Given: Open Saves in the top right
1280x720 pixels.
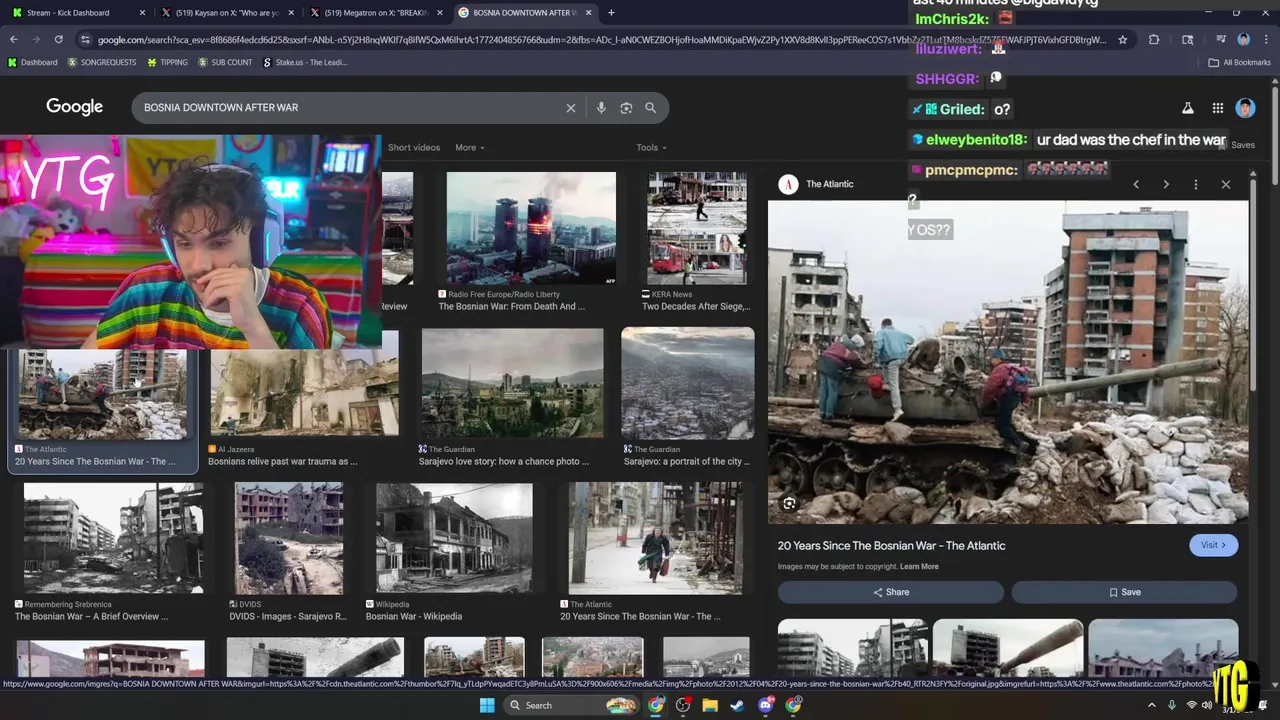Looking at the screenshot, I should [1243, 145].
